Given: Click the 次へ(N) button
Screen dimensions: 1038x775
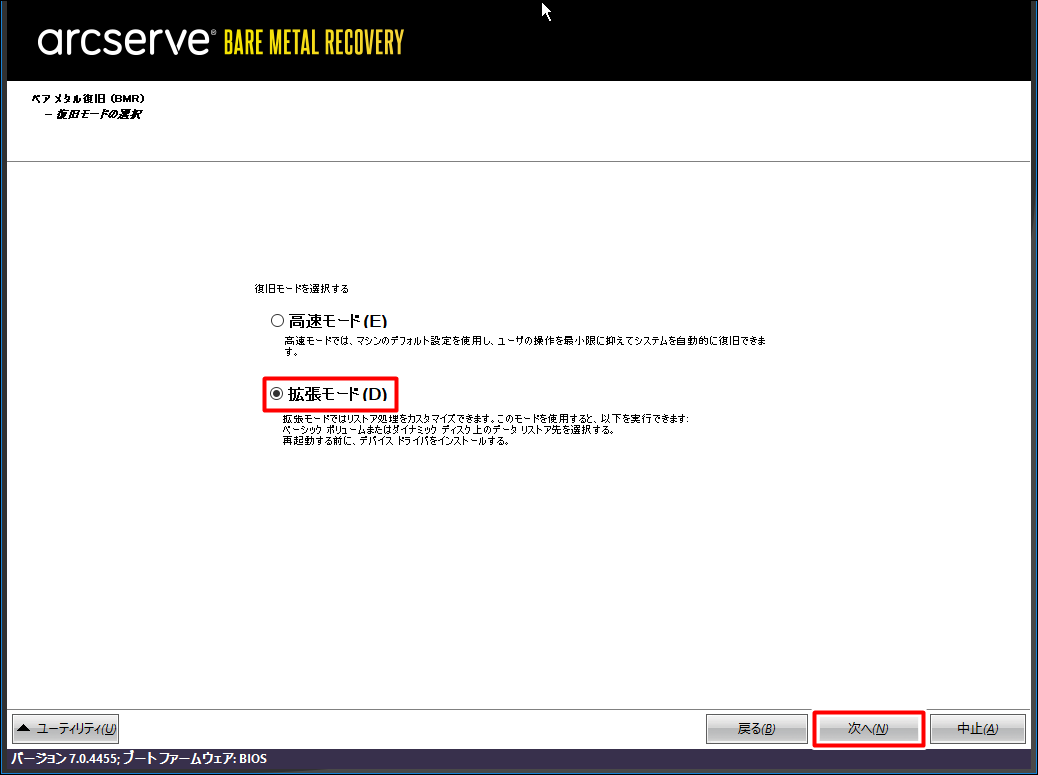Looking at the screenshot, I should [868, 729].
